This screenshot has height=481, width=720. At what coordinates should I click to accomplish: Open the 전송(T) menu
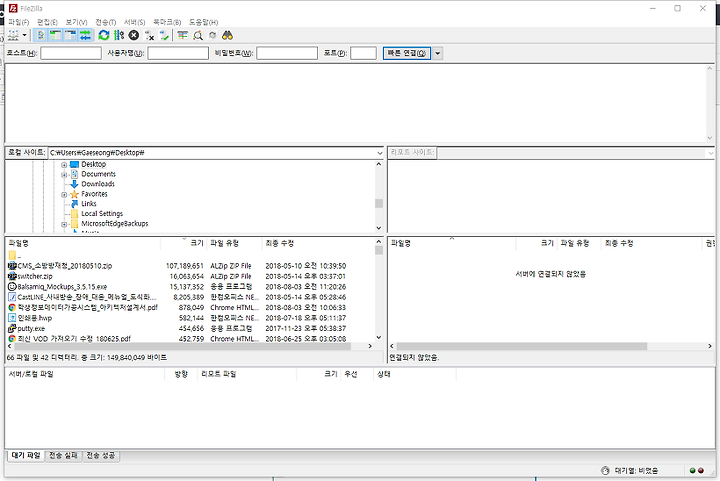pyautogui.click(x=106, y=22)
